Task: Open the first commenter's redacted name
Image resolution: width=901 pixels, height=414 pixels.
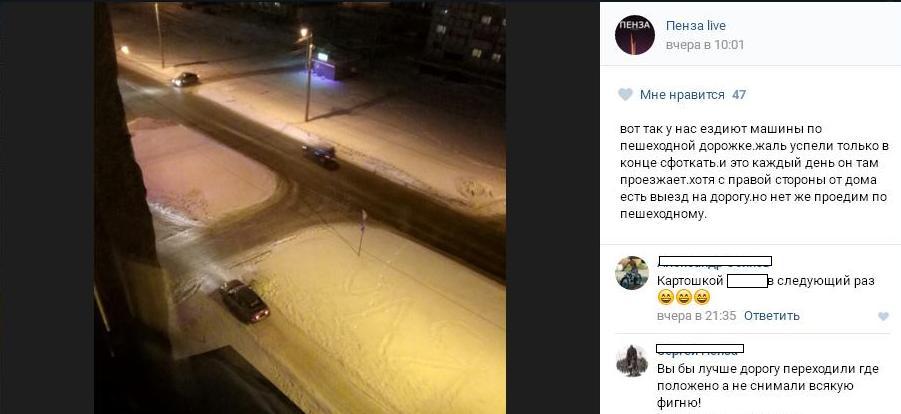Action: click(x=714, y=263)
